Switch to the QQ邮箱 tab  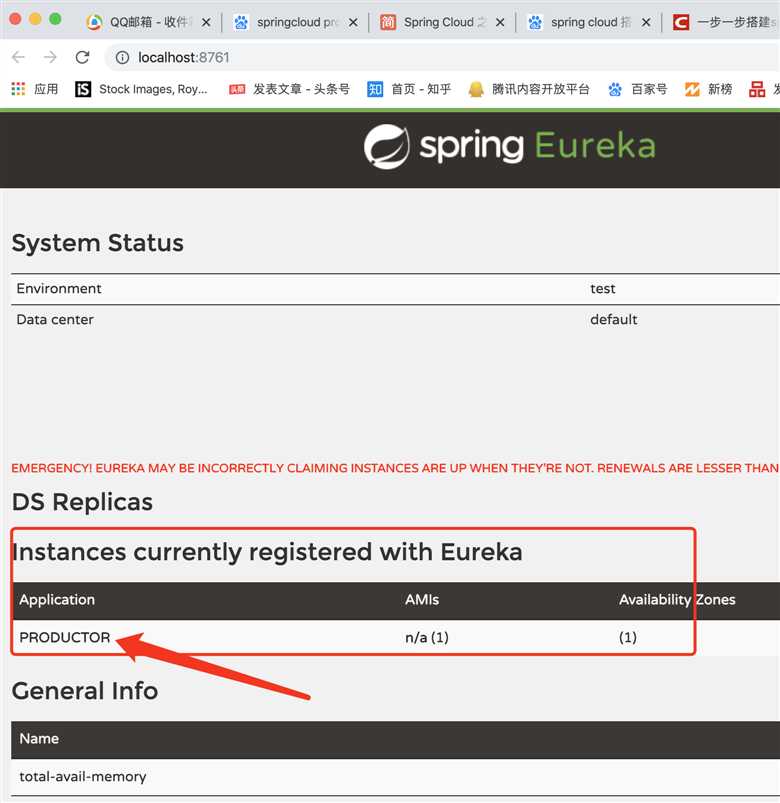point(140,22)
